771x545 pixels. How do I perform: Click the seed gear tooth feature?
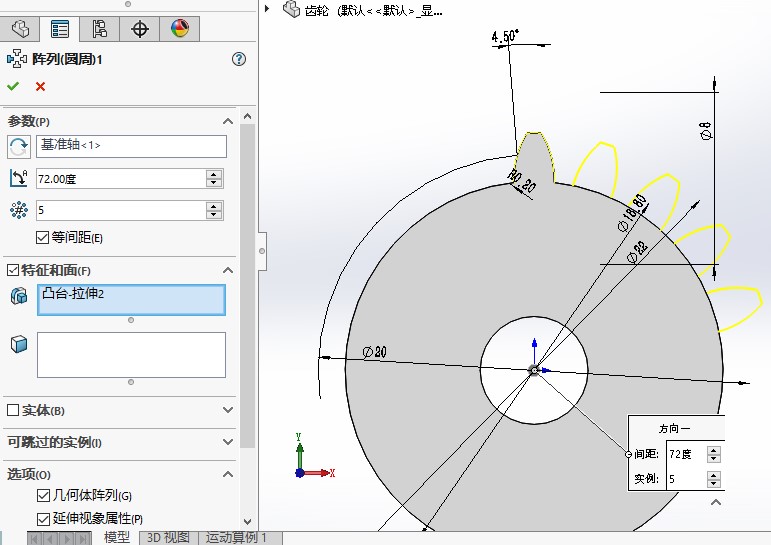tap(535, 156)
